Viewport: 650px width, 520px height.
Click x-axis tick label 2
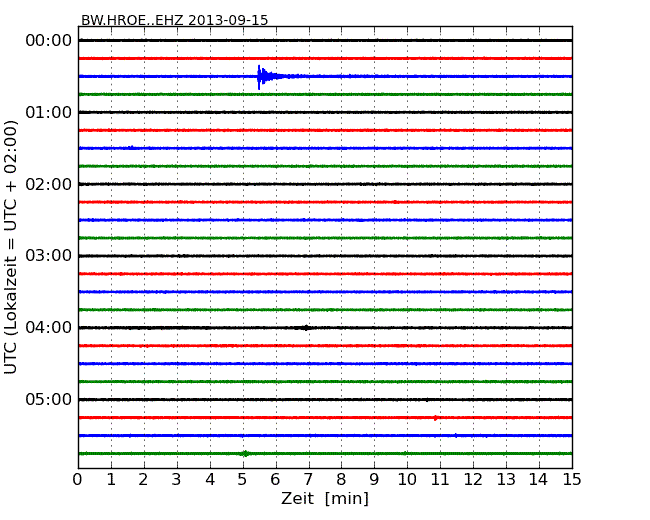(143, 480)
